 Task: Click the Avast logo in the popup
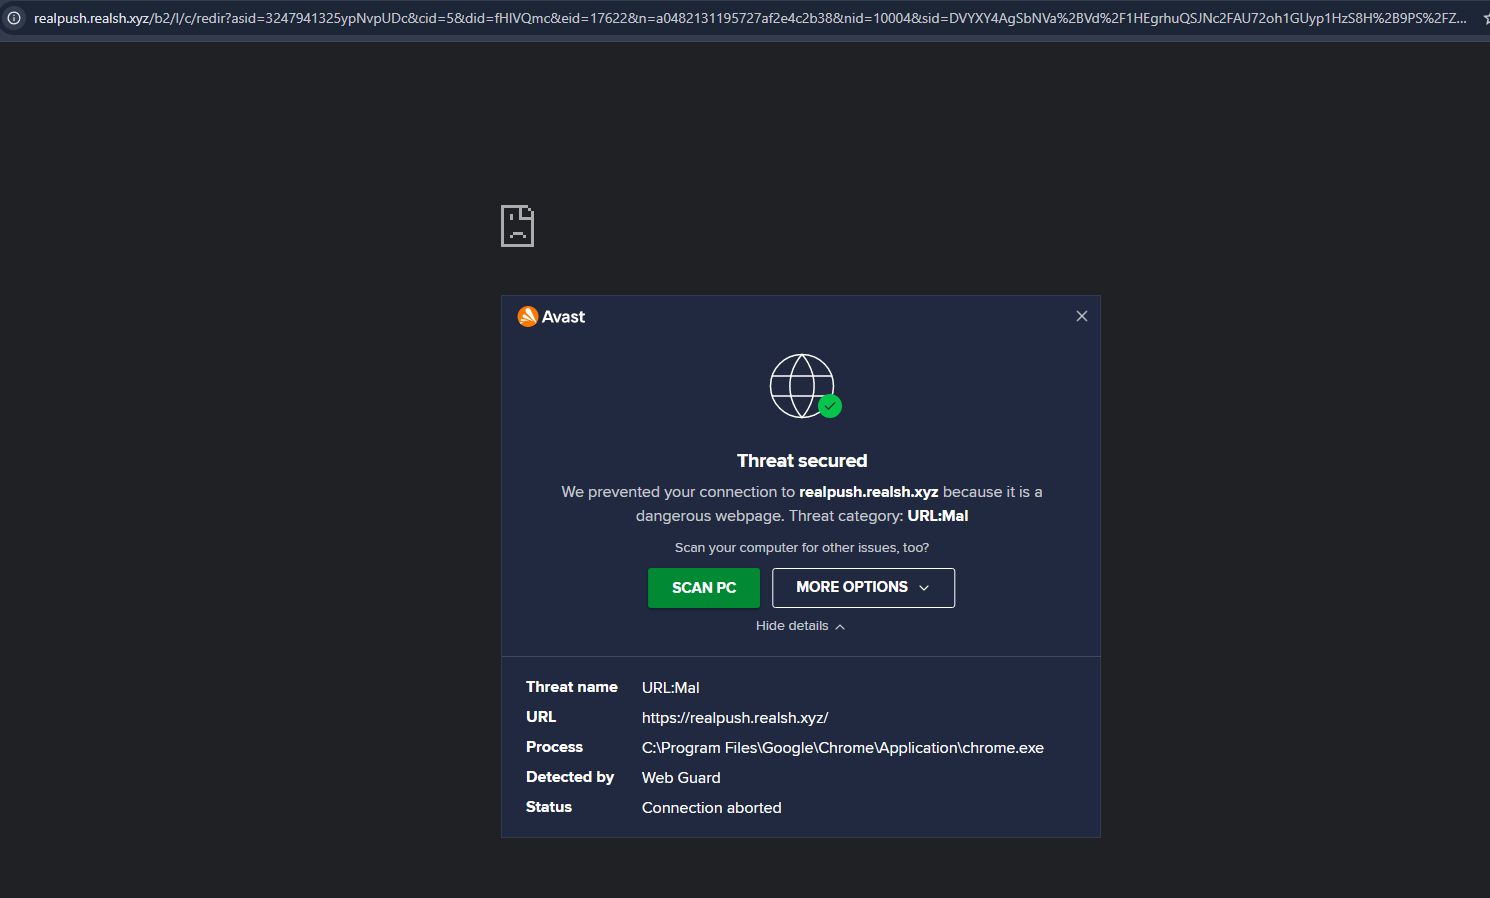(551, 317)
